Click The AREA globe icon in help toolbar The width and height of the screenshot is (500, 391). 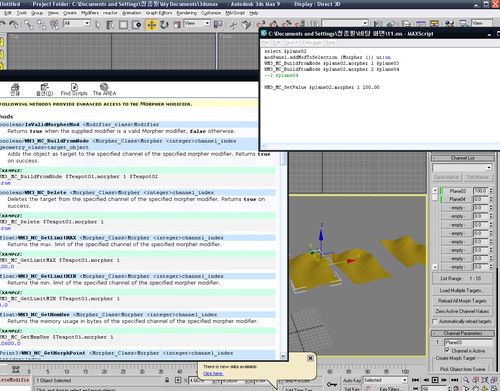[104, 90]
